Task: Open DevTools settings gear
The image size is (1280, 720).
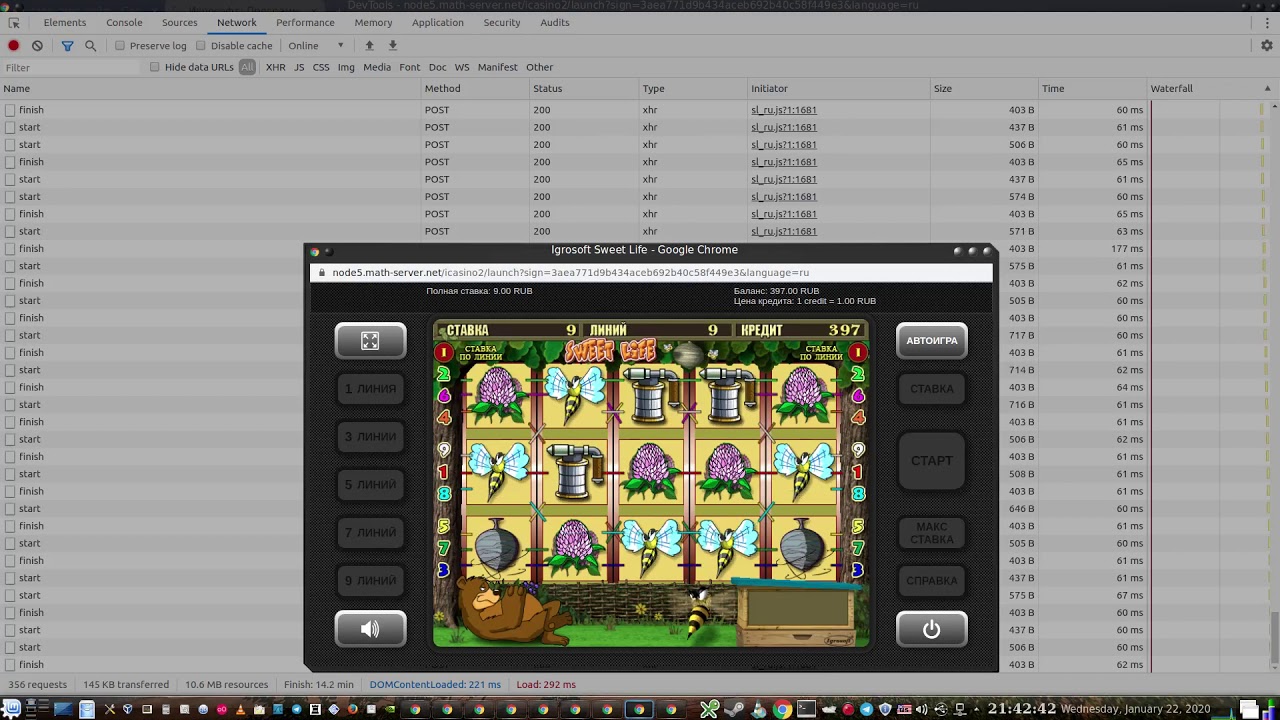Action: click(1266, 46)
